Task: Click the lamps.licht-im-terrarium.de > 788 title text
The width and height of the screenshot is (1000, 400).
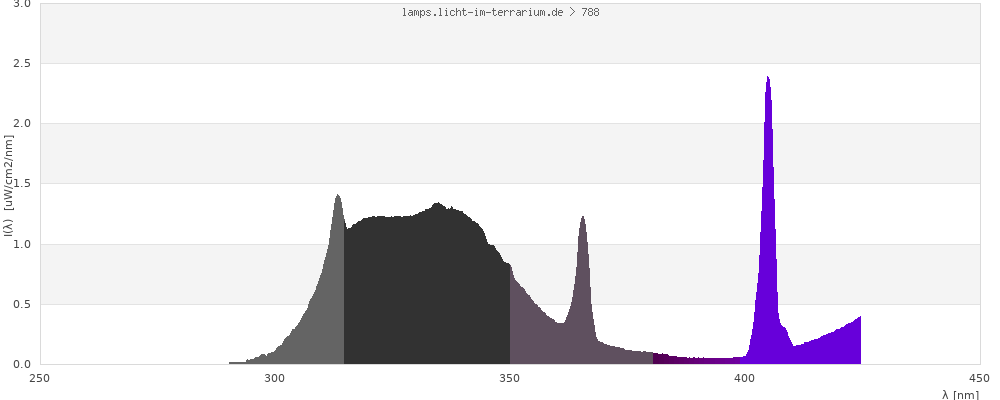Action: (500, 13)
